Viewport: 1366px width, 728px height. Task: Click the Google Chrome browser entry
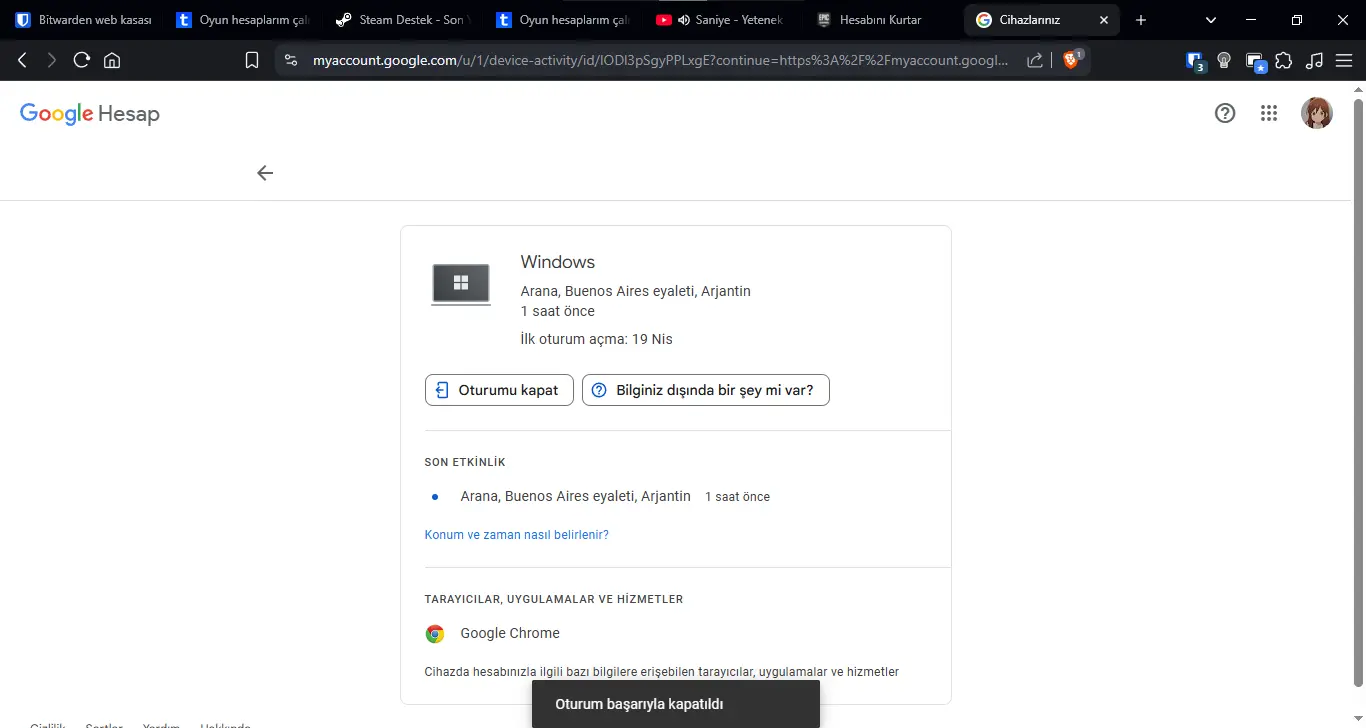[510, 633]
